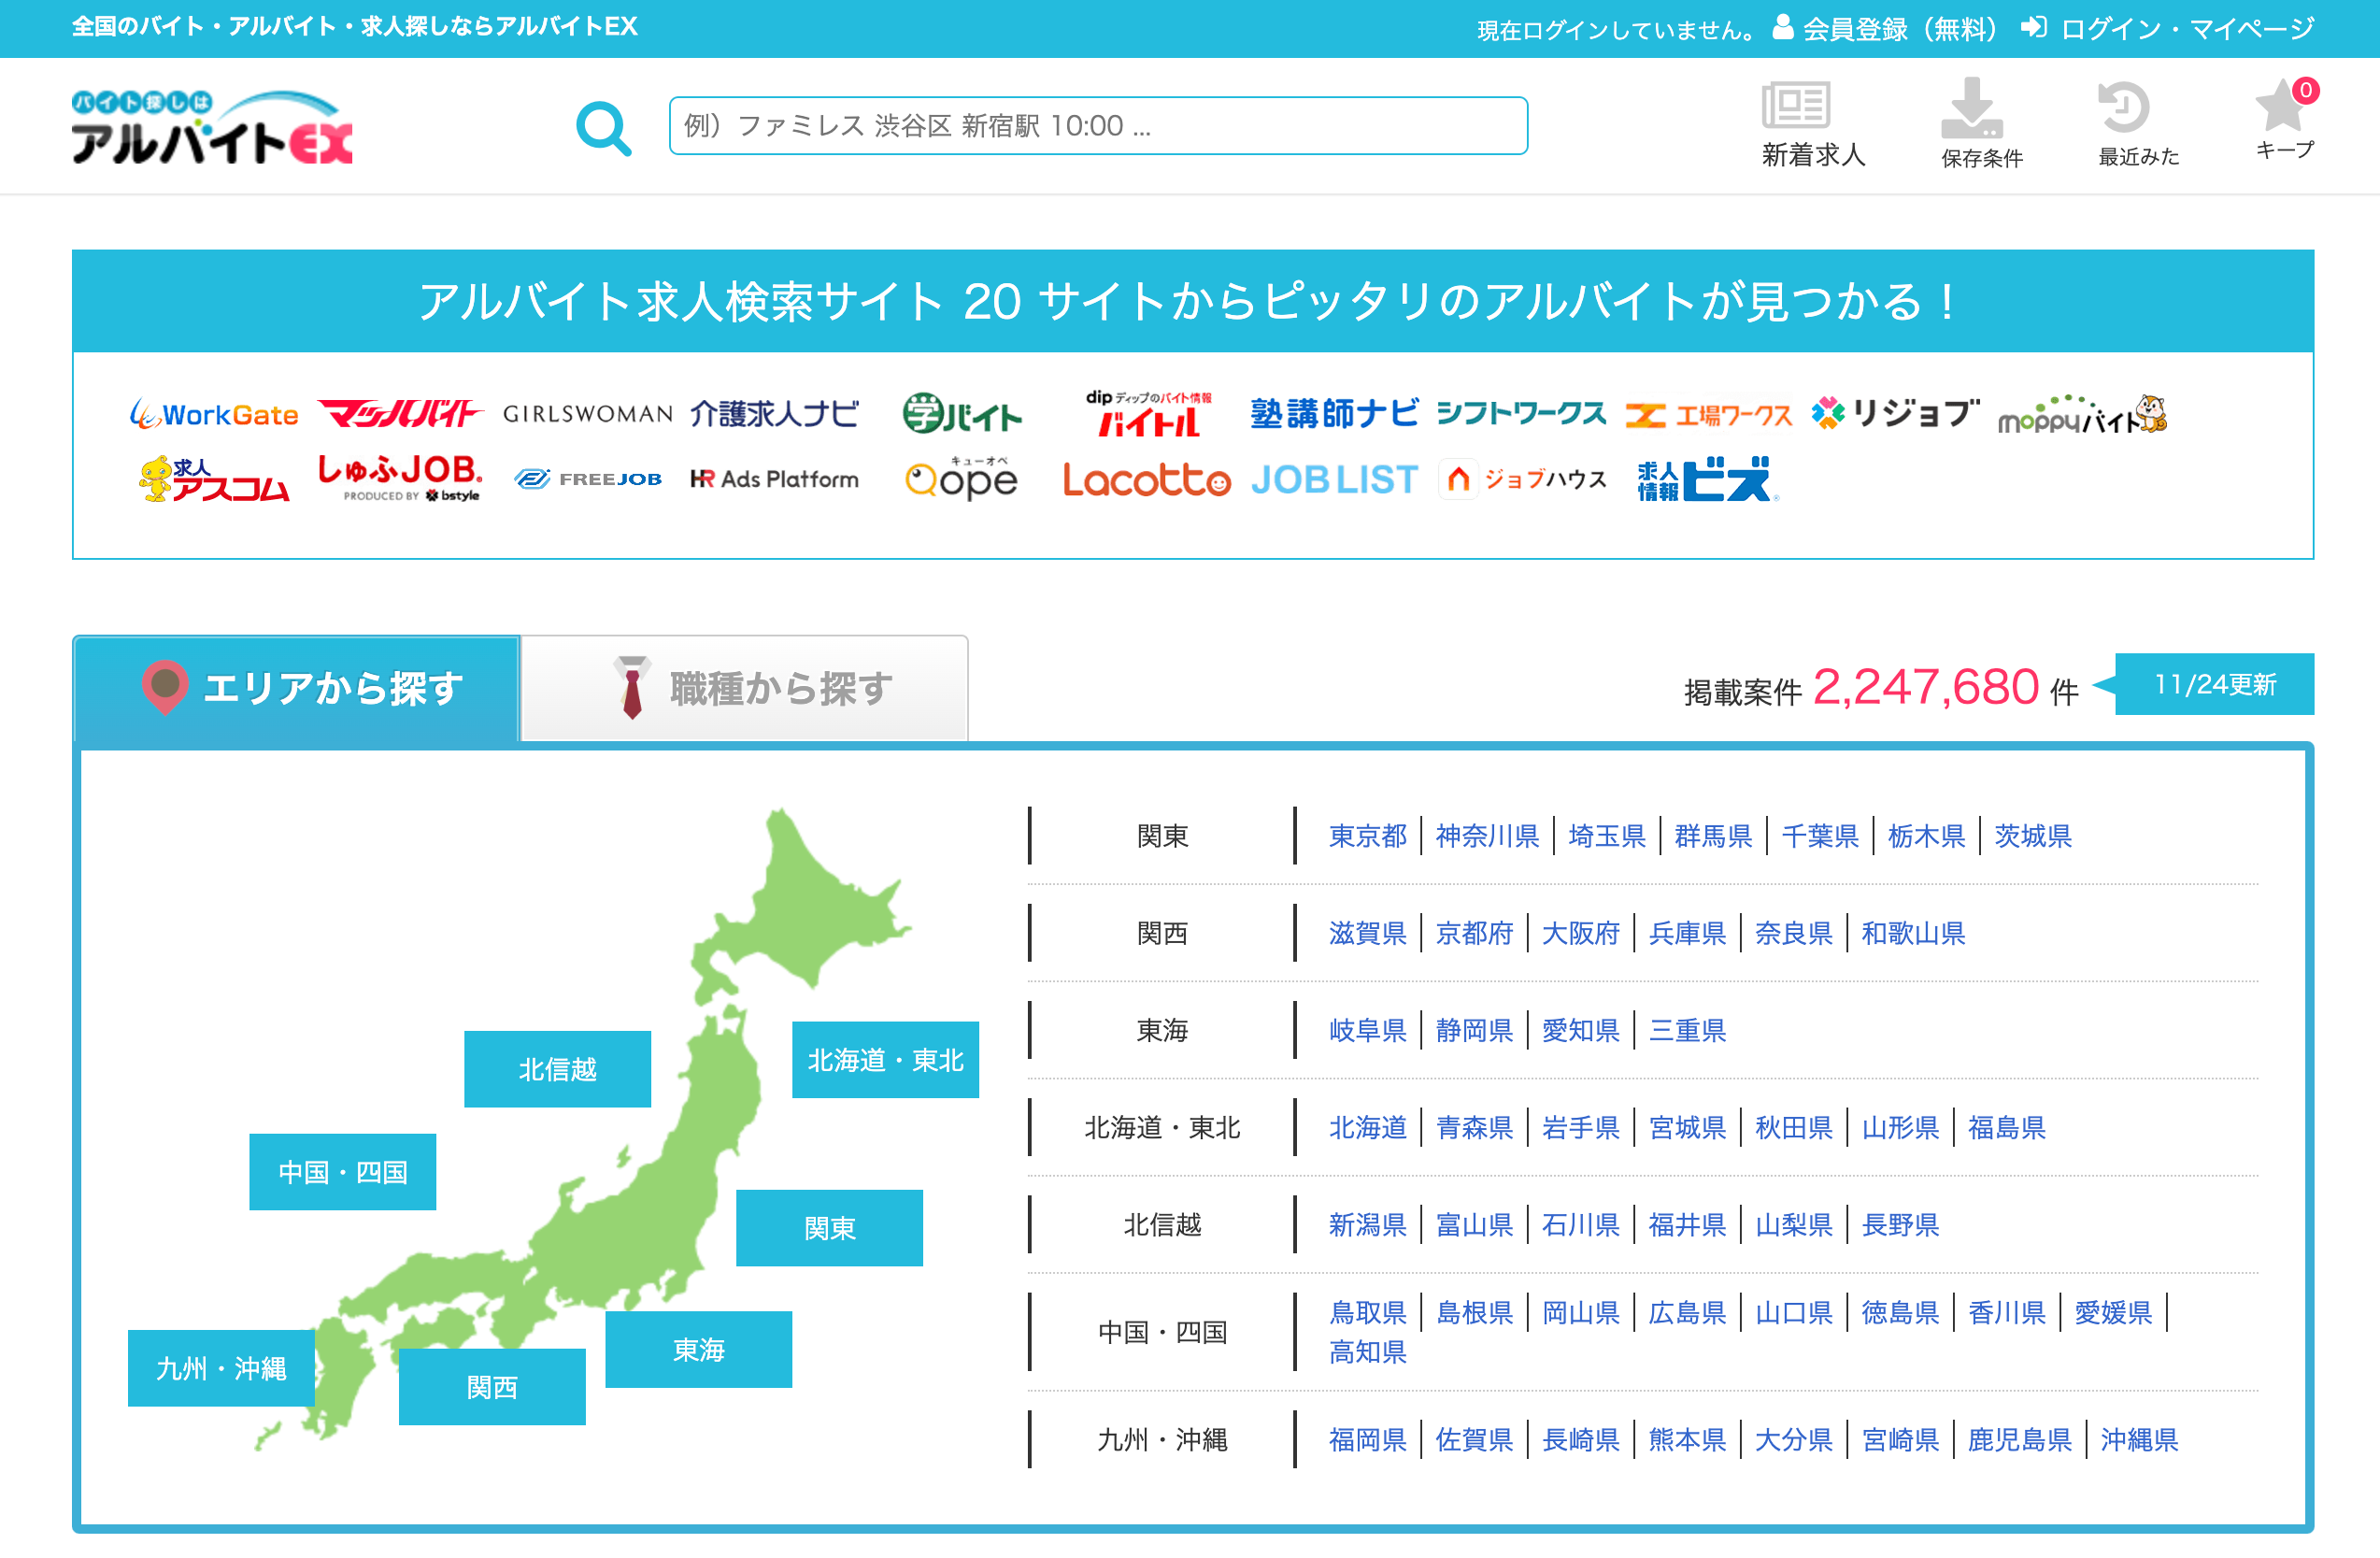This screenshot has height=1558, width=2380.
Task: Click the 九州・沖縄 map region button
Action: pyautogui.click(x=221, y=1368)
